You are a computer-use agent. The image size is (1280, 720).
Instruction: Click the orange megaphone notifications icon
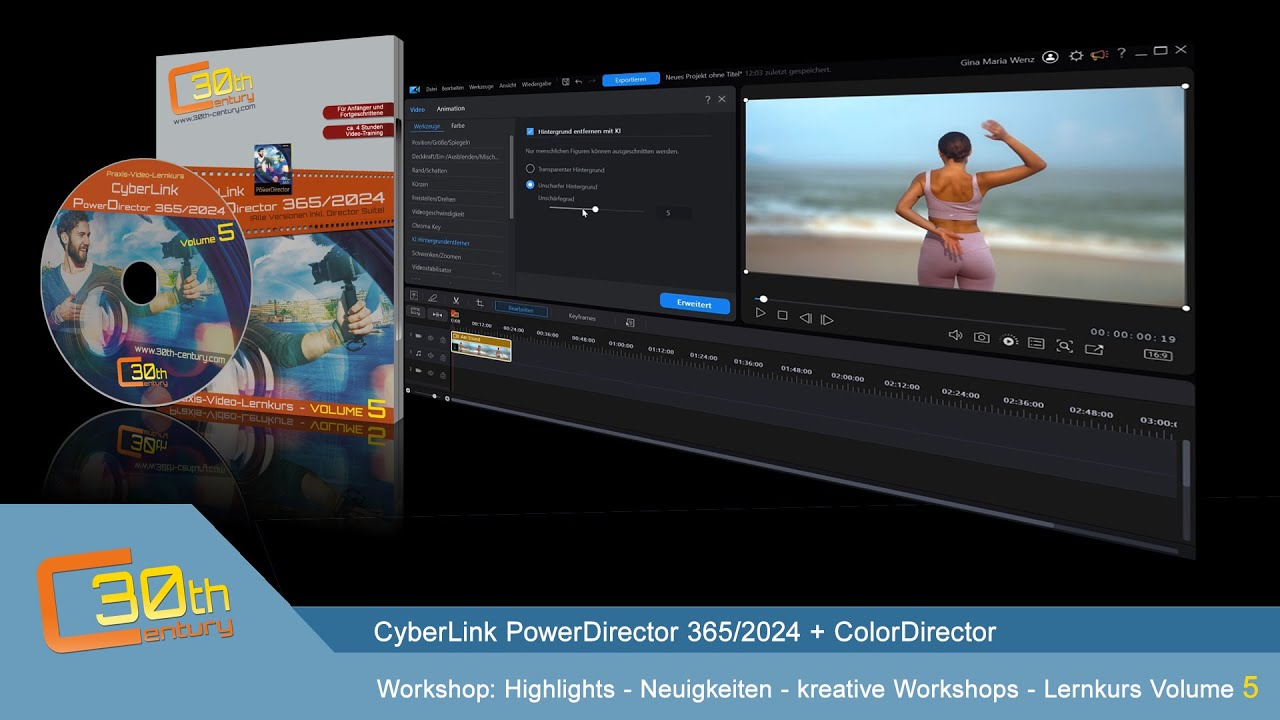[x=1100, y=54]
